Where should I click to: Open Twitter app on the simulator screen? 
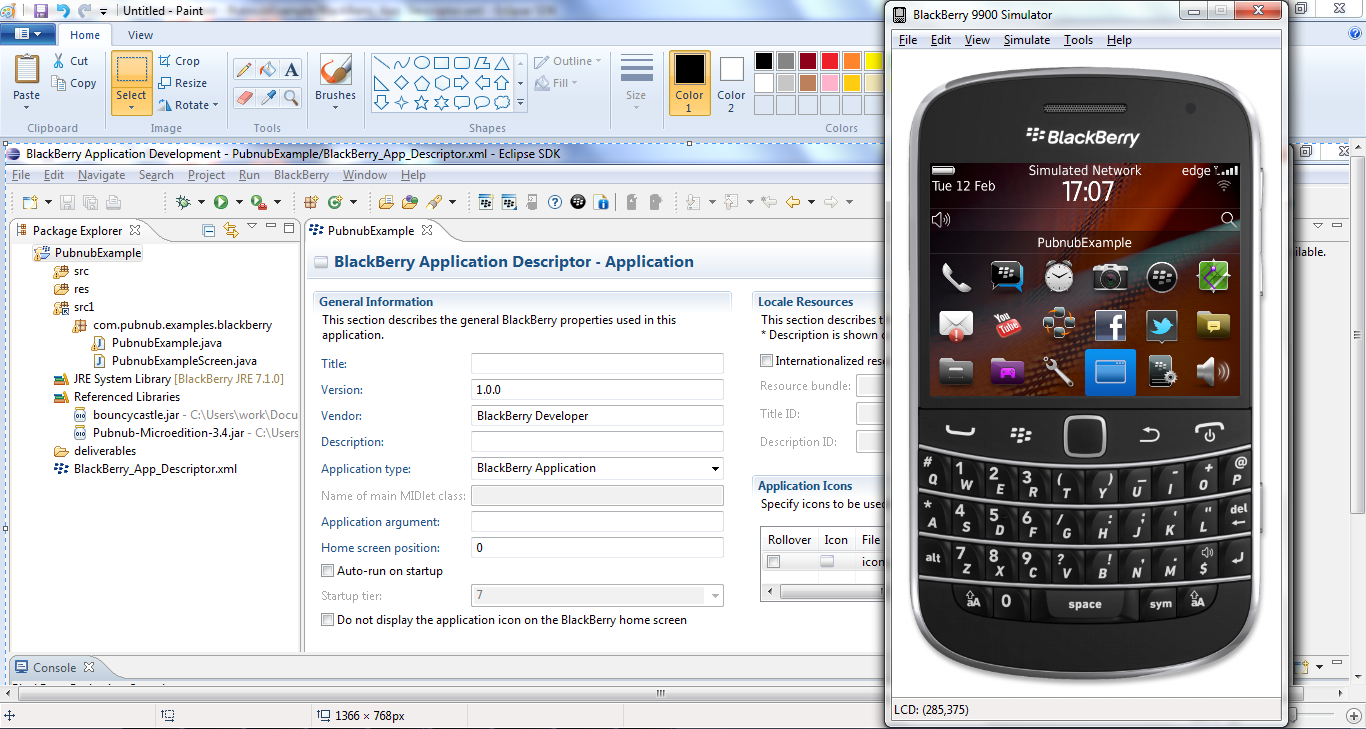pyautogui.click(x=1161, y=324)
